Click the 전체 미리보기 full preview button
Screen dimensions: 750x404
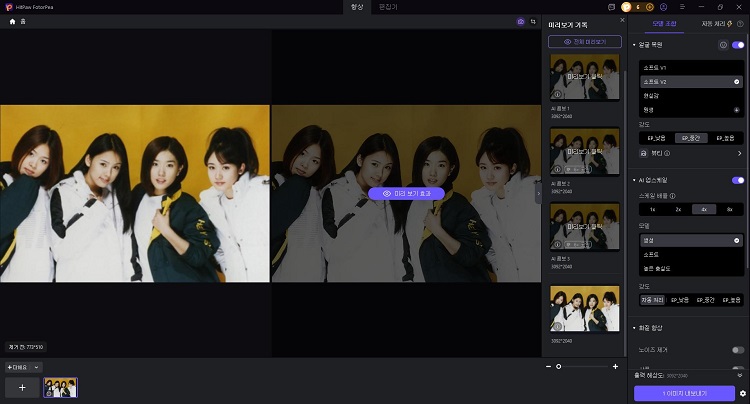click(585, 42)
